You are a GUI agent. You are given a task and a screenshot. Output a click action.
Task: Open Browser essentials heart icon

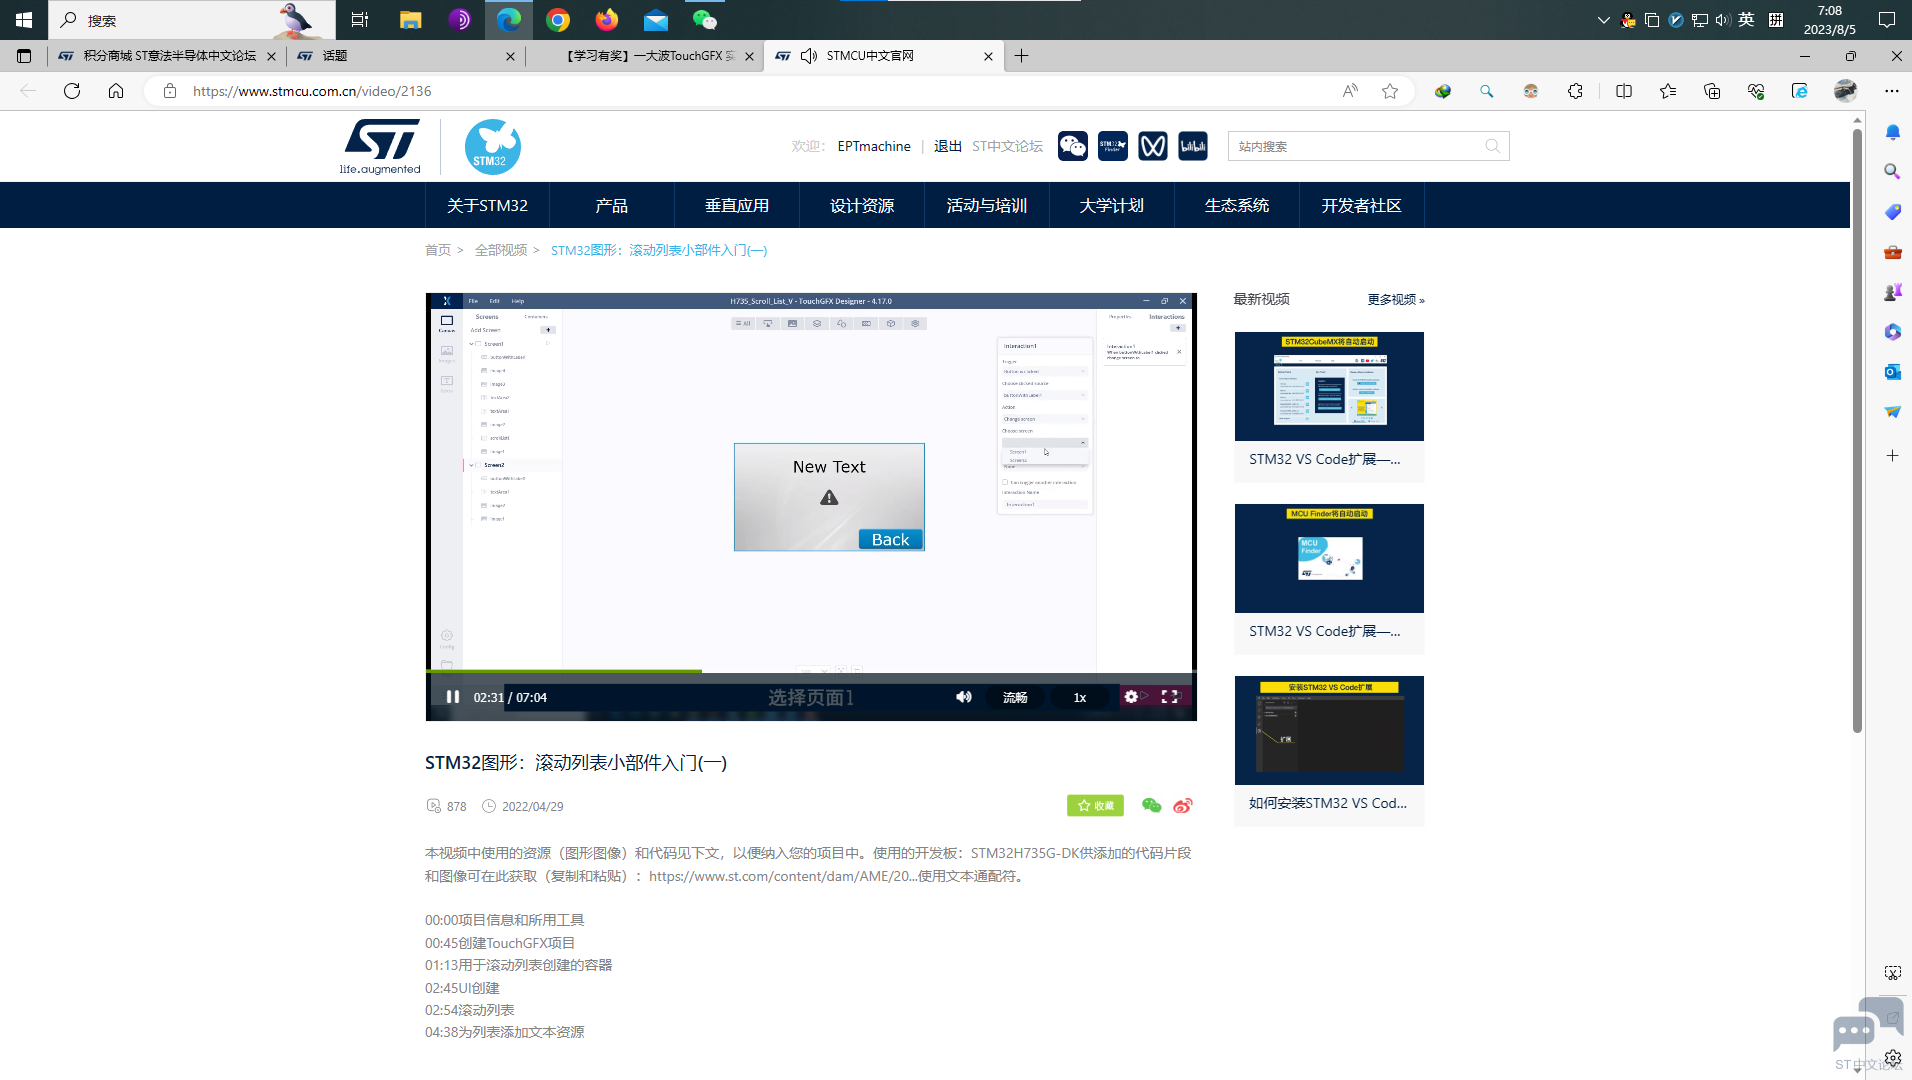[1756, 91]
